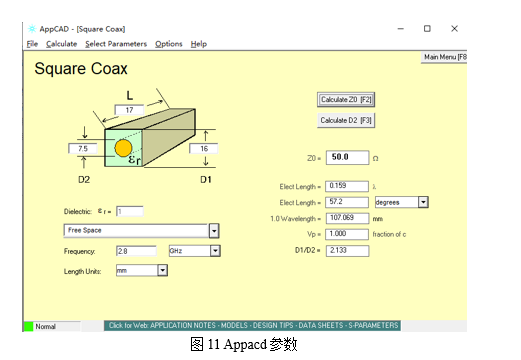
Task: Click Calculate Z0 [F2] button
Action: pyautogui.click(x=346, y=100)
